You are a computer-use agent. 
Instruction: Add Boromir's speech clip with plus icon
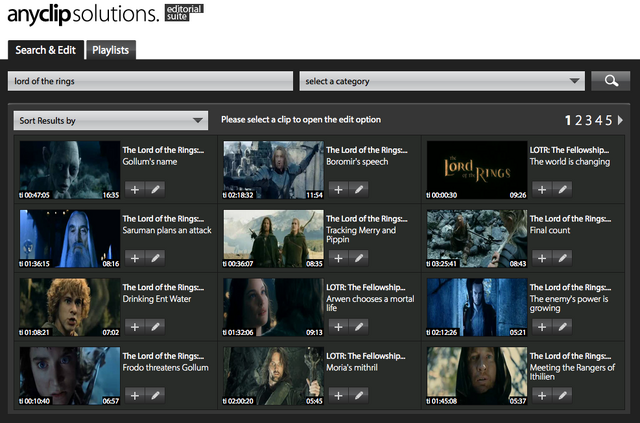338,189
